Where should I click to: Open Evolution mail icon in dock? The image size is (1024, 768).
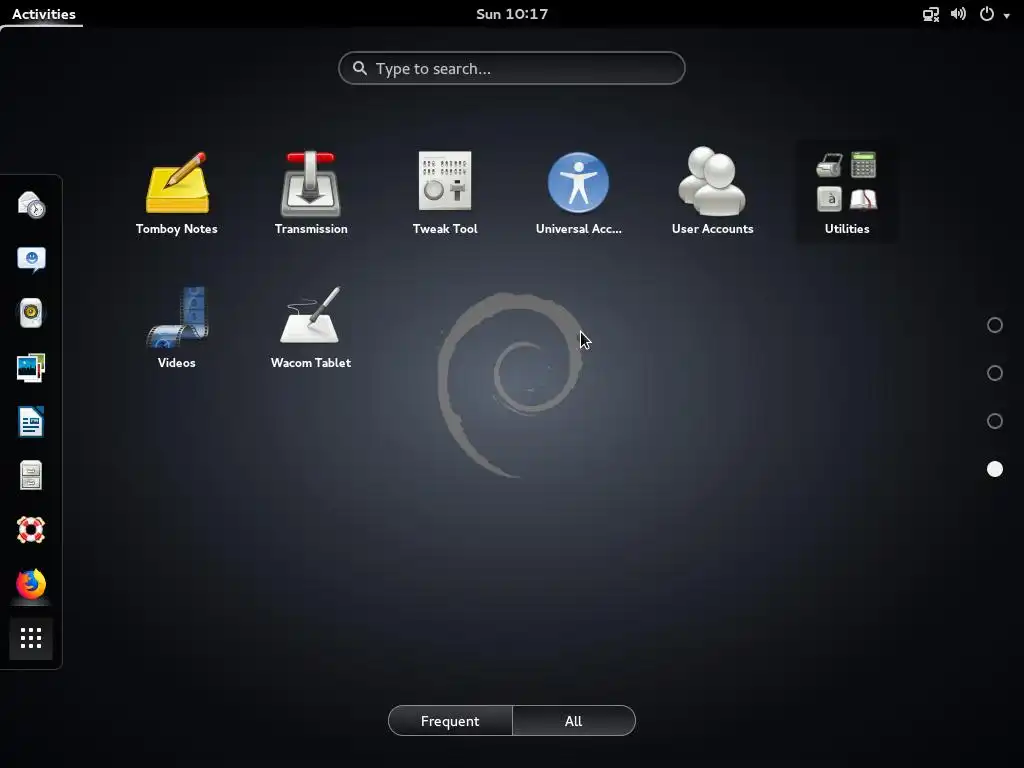pos(31,204)
